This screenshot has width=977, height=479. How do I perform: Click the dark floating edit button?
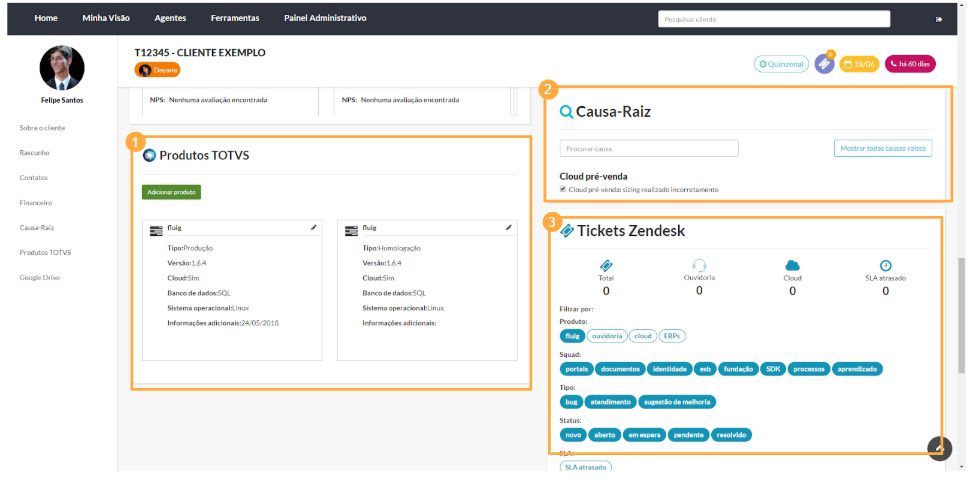pyautogui.click(x=938, y=449)
